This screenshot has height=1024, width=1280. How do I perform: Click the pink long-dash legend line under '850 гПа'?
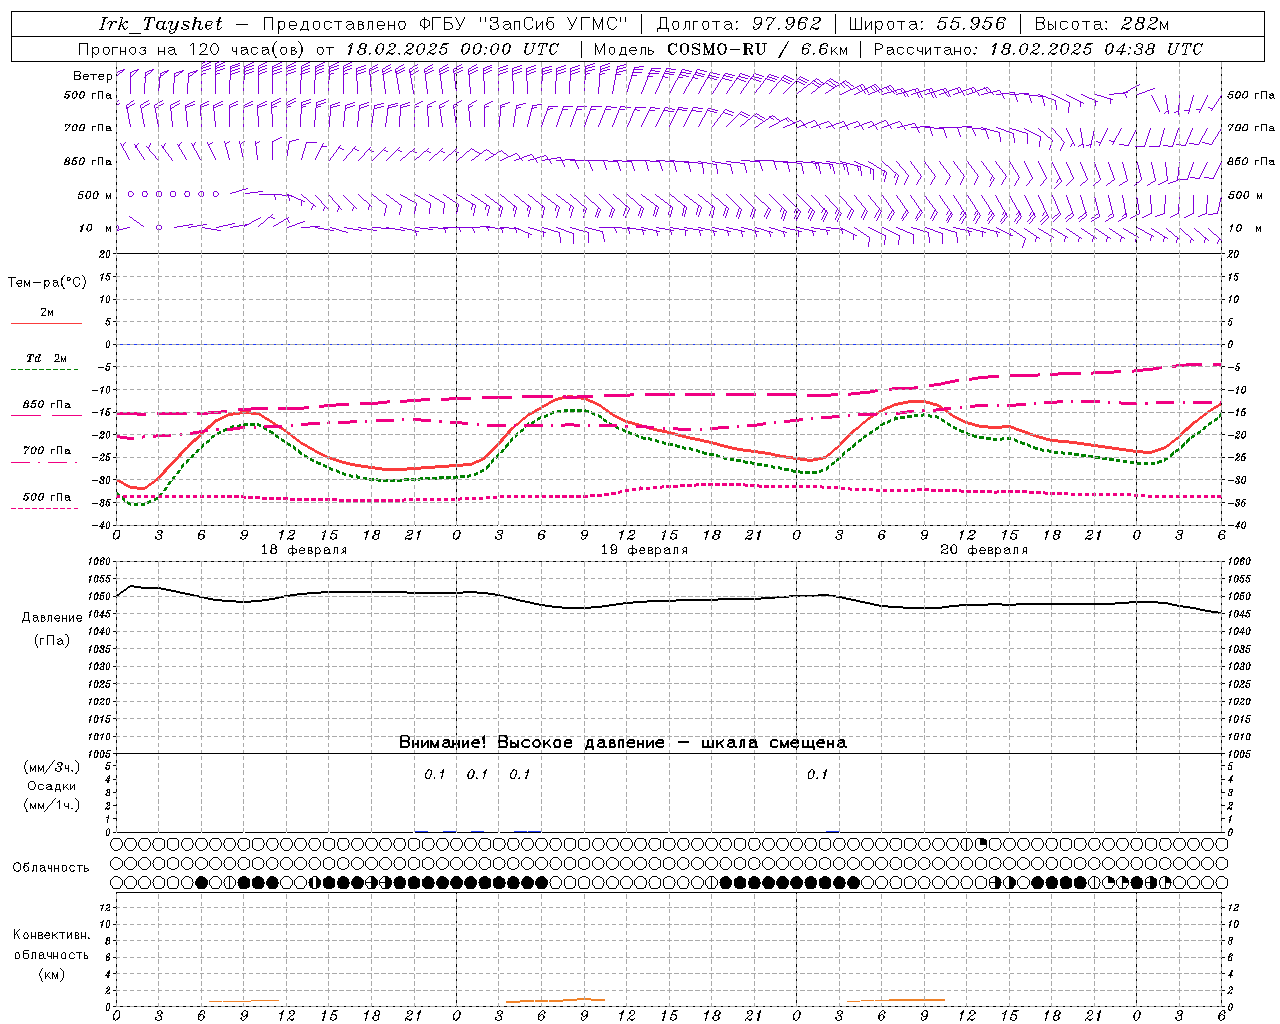(x=46, y=416)
